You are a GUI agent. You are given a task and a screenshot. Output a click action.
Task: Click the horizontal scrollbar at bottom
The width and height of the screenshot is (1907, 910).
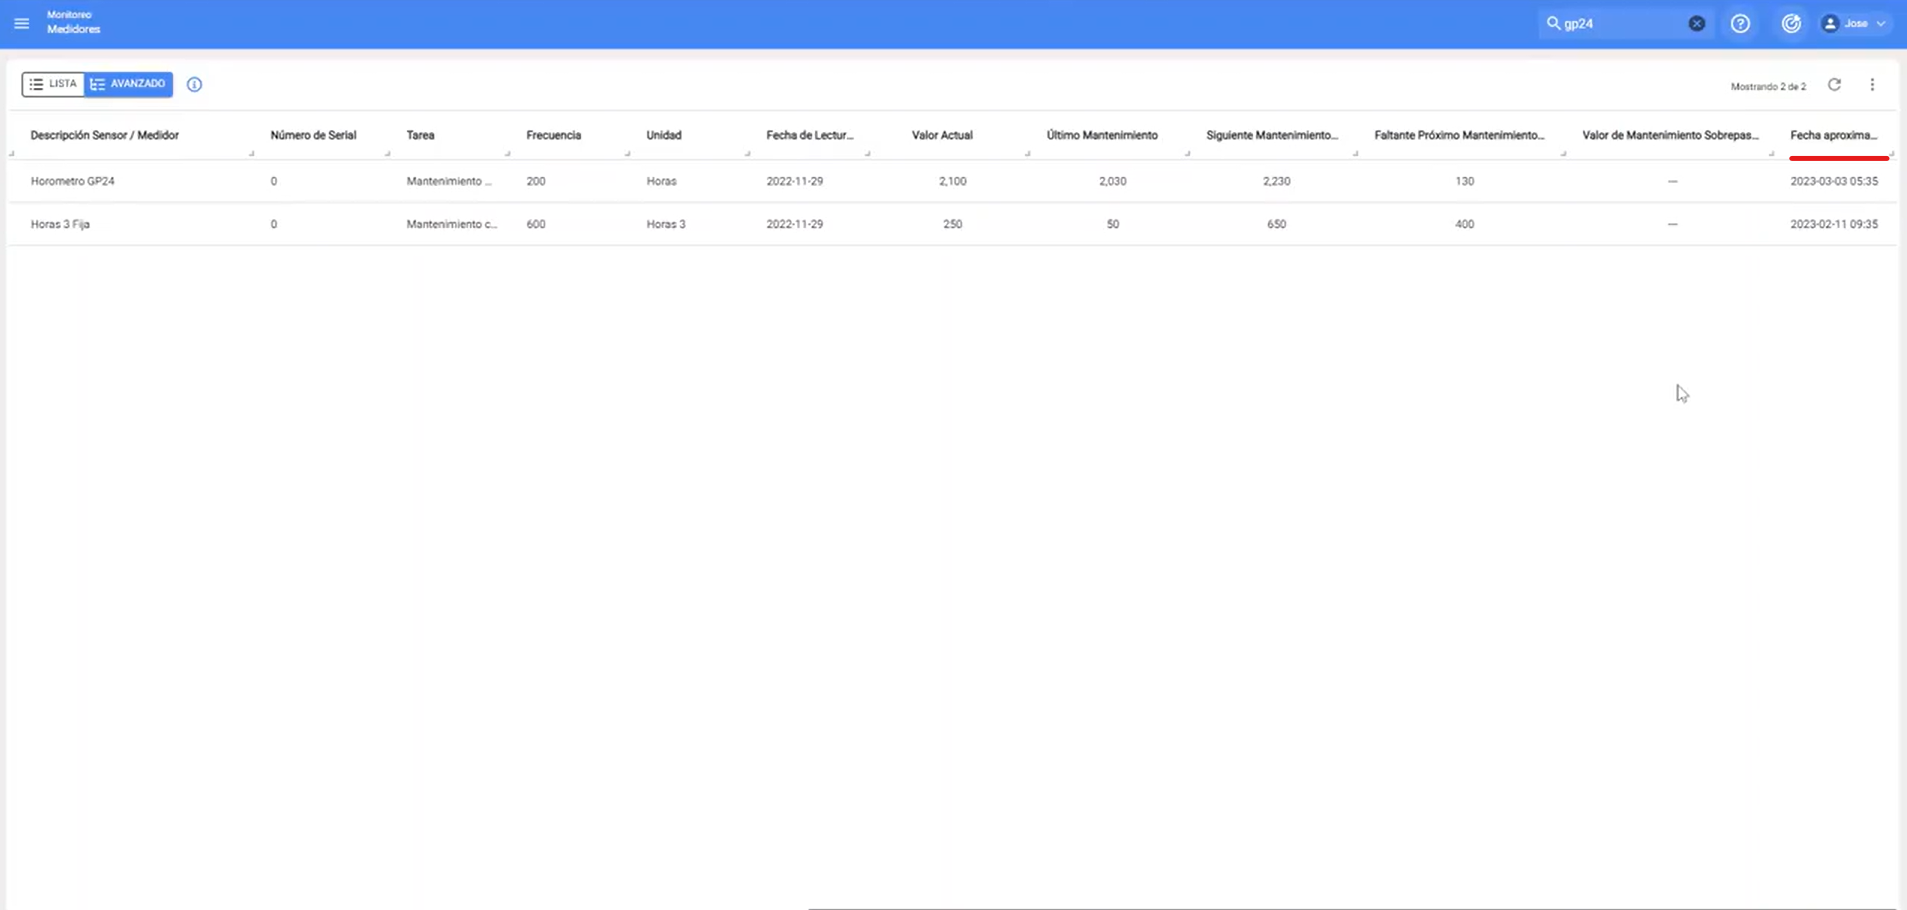click(x=1350, y=907)
